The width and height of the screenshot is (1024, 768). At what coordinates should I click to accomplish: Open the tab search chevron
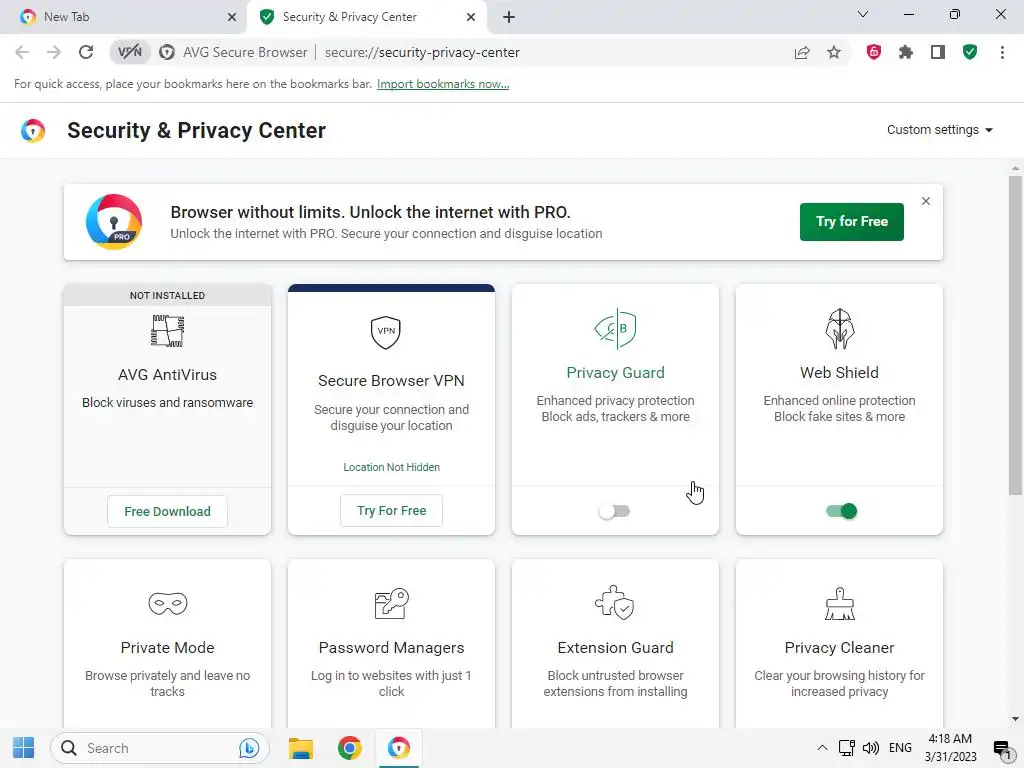point(863,15)
